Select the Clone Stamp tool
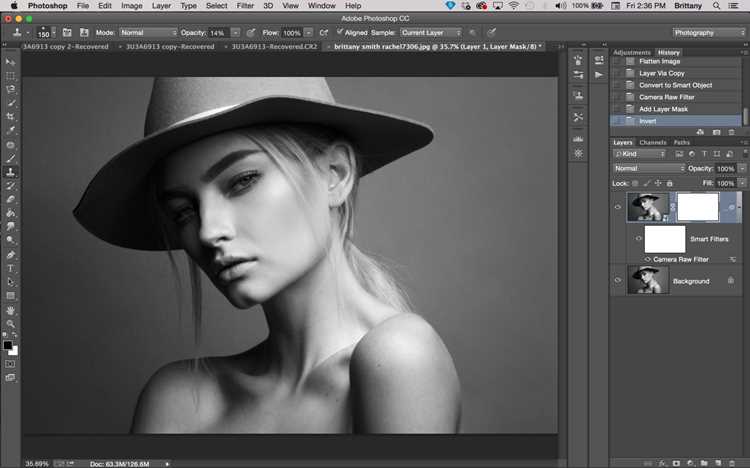The width and height of the screenshot is (750, 468). 11,172
